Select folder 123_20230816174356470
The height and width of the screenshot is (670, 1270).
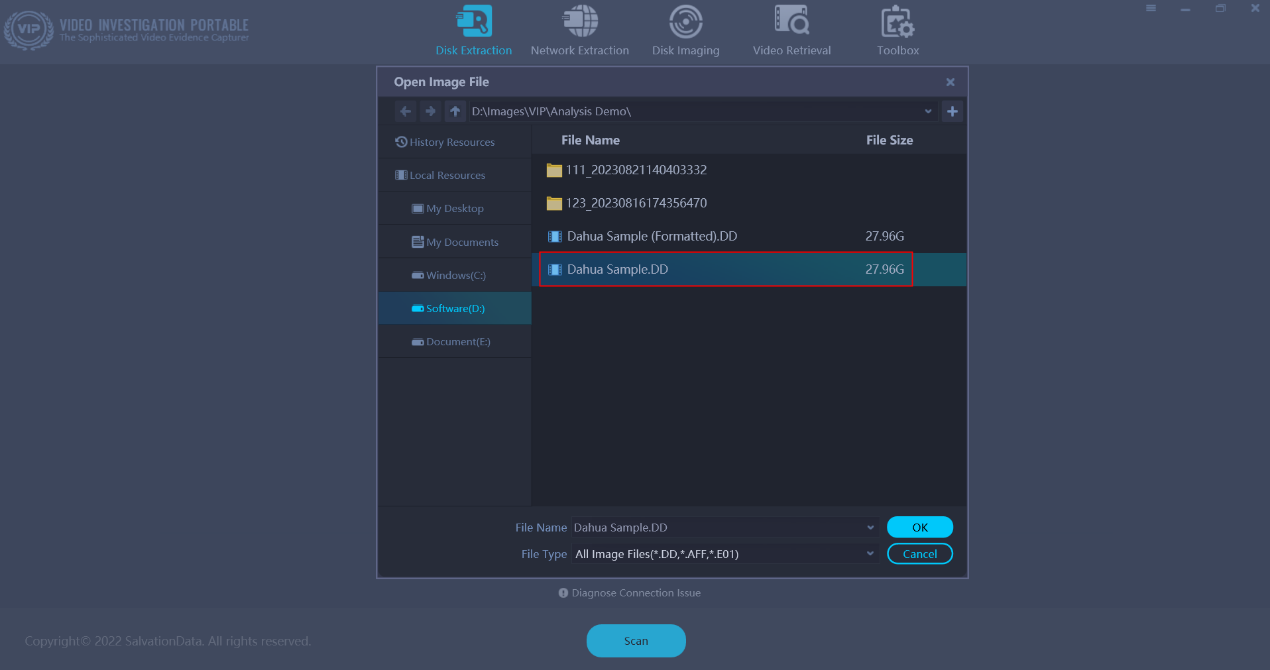(749, 203)
